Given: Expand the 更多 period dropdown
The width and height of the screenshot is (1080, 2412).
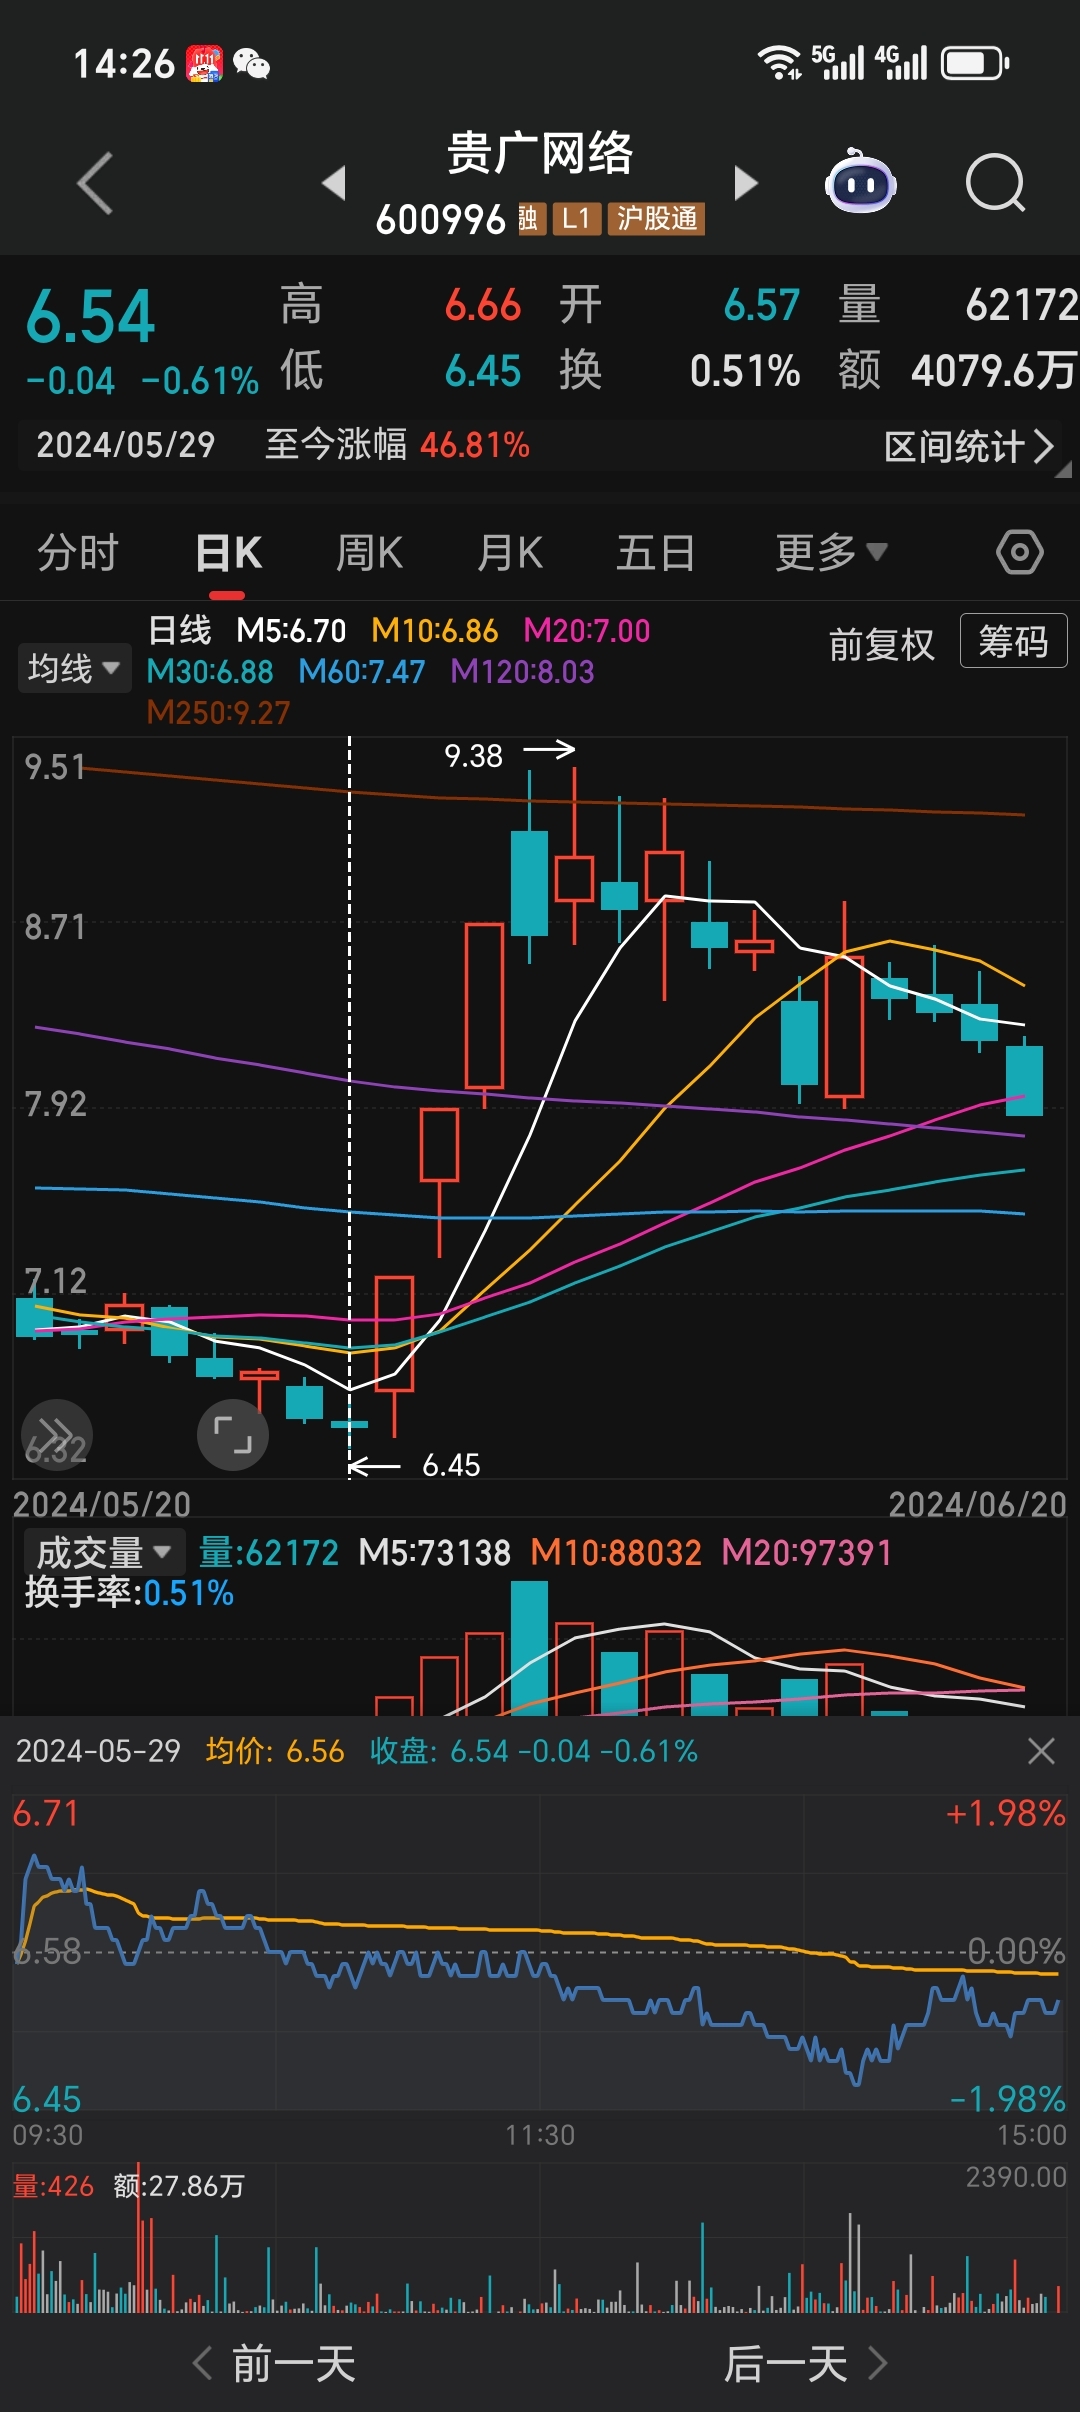Looking at the screenshot, I should [x=831, y=552].
